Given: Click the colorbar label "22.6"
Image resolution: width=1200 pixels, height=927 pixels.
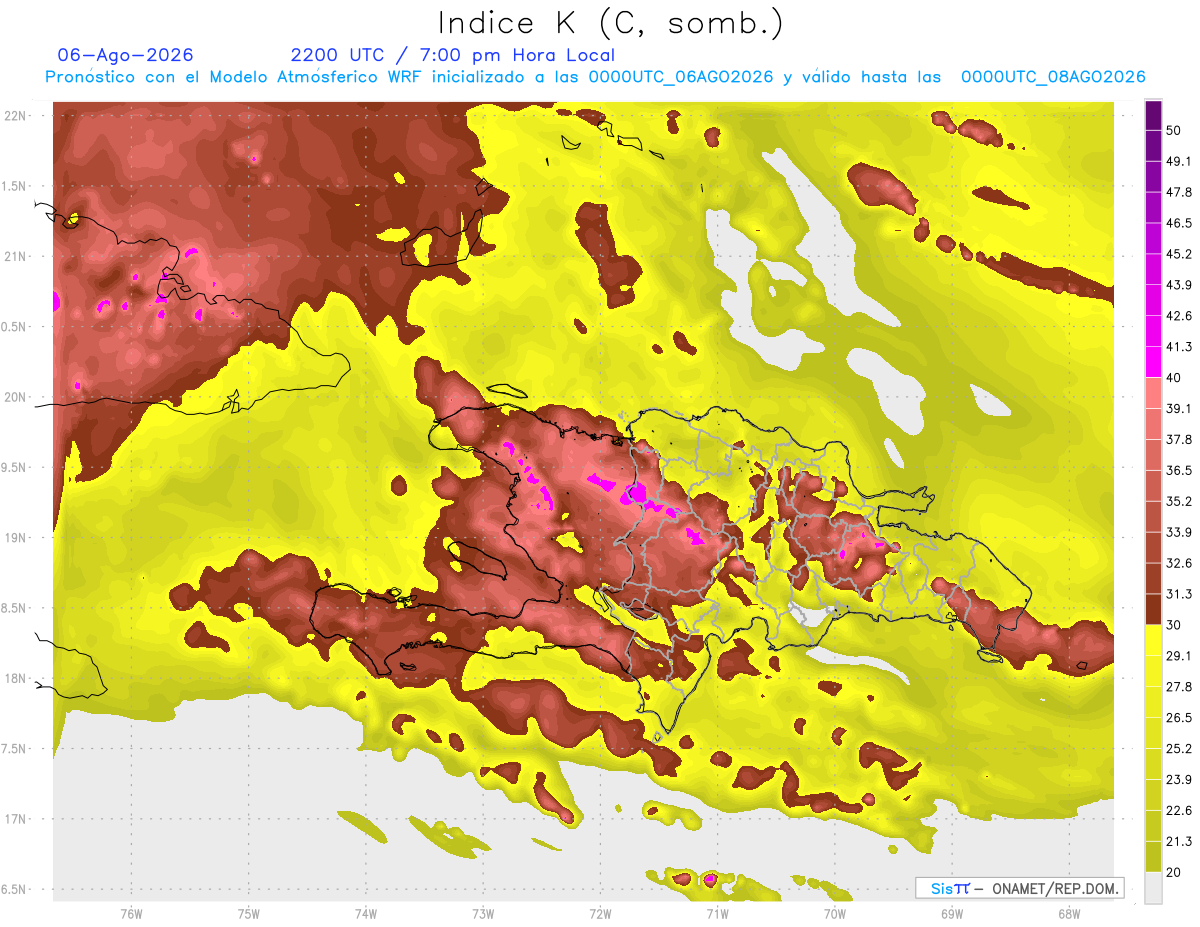Looking at the screenshot, I should pyautogui.click(x=1179, y=811).
